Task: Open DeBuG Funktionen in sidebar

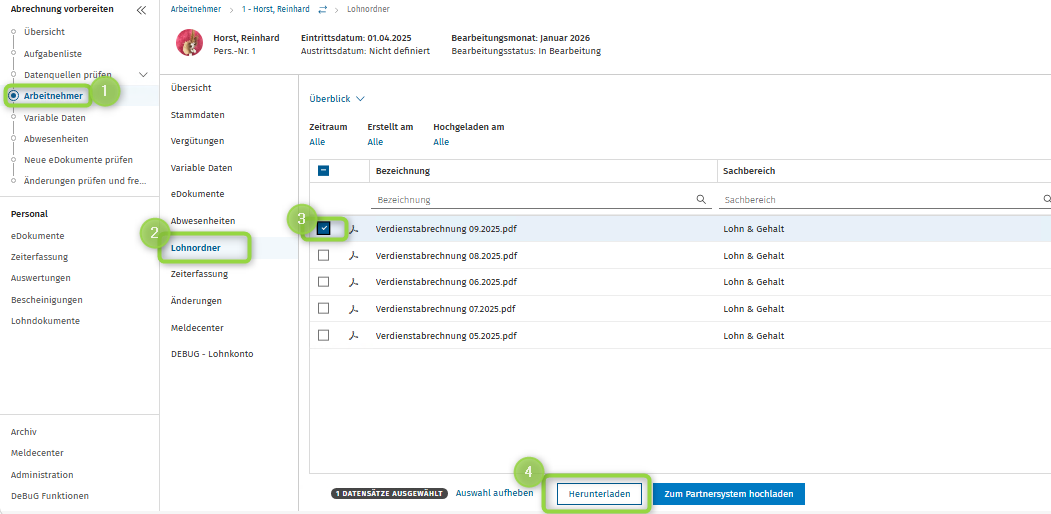Action: point(50,496)
